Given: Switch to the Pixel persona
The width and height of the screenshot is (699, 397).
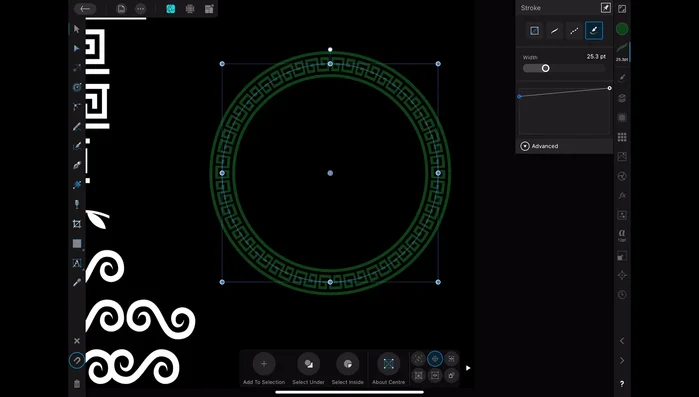Looking at the screenshot, I should 190,8.
